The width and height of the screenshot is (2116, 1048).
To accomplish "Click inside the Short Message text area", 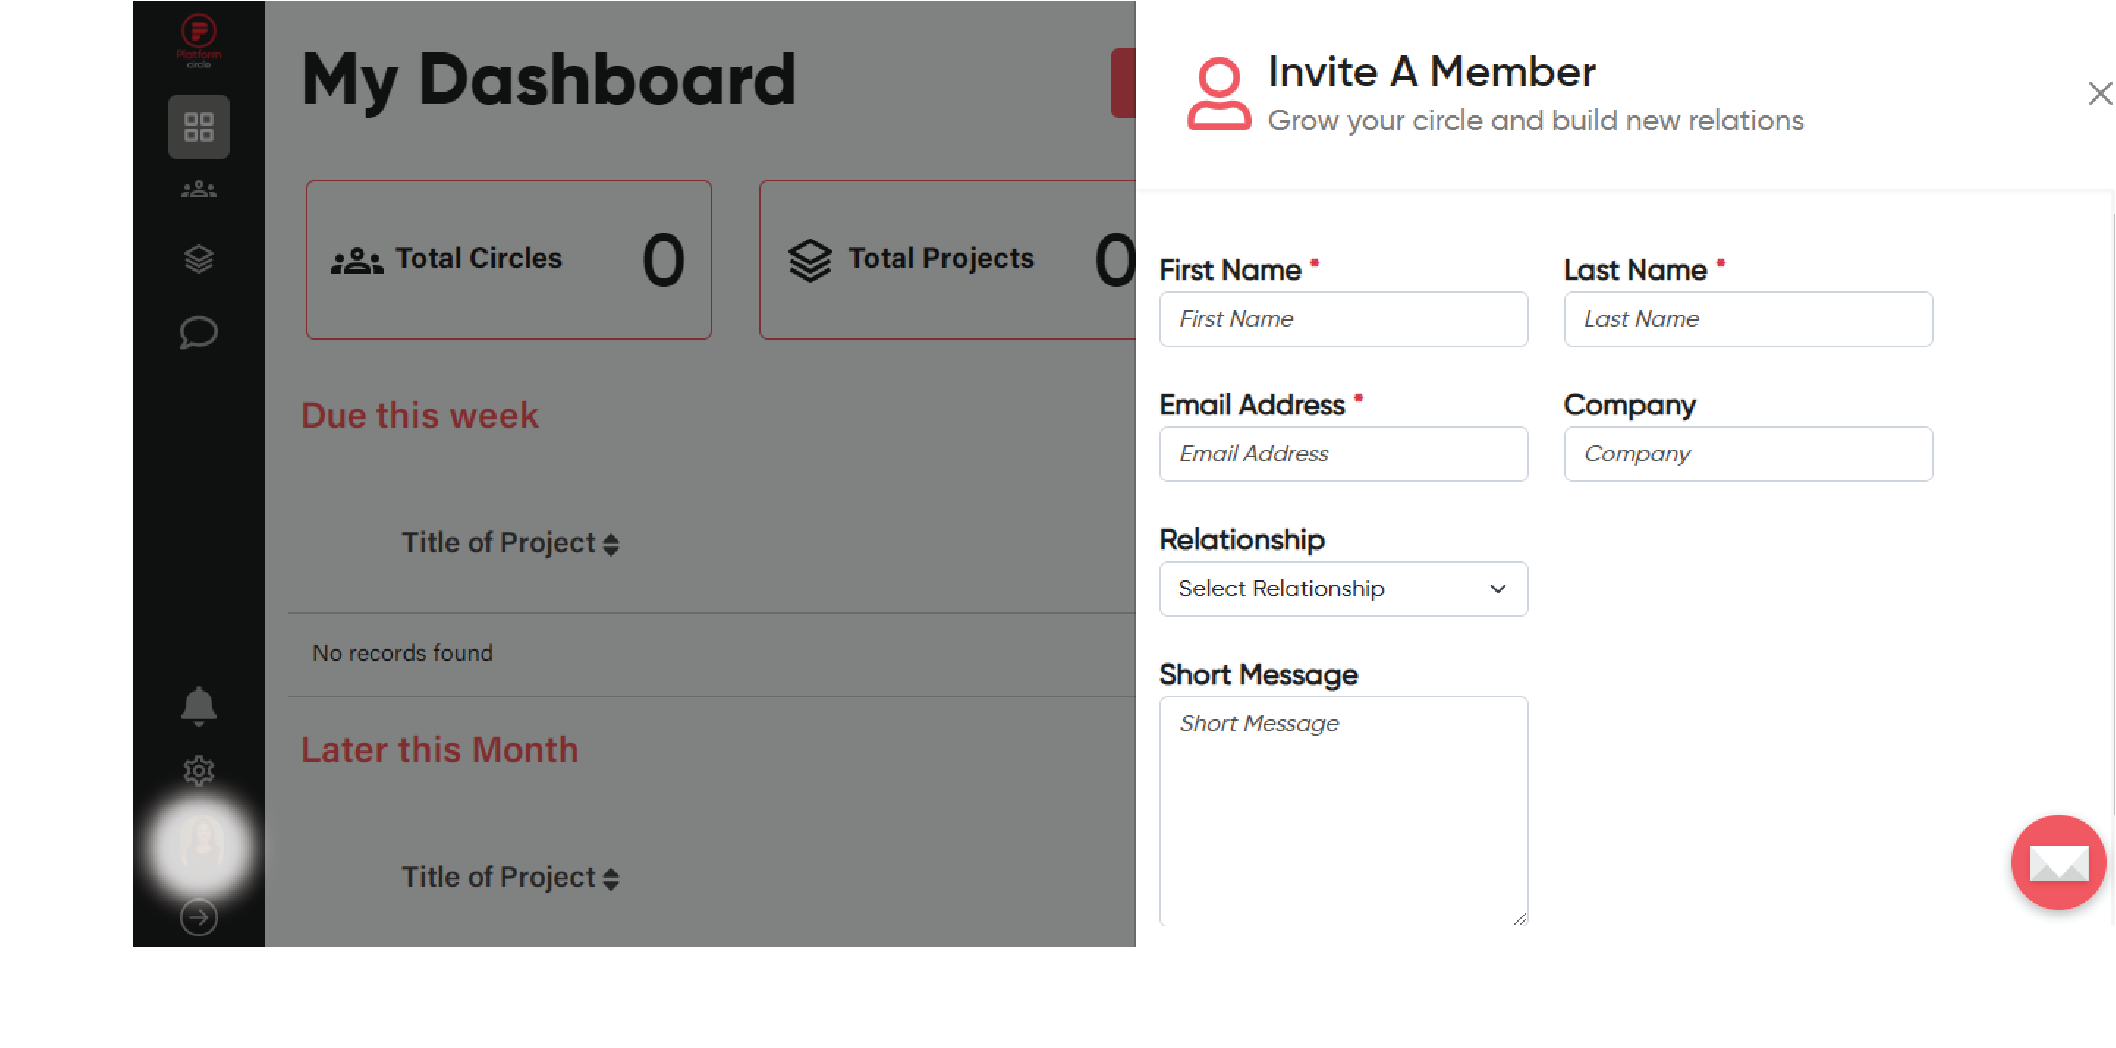I will click(x=1344, y=811).
